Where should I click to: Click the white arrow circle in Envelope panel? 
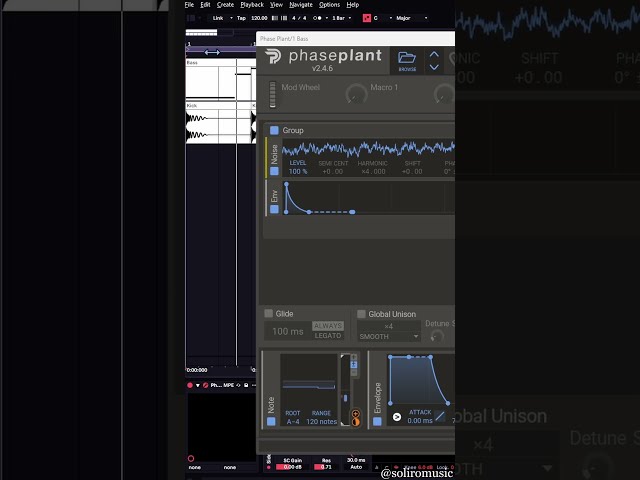pyautogui.click(x=396, y=417)
